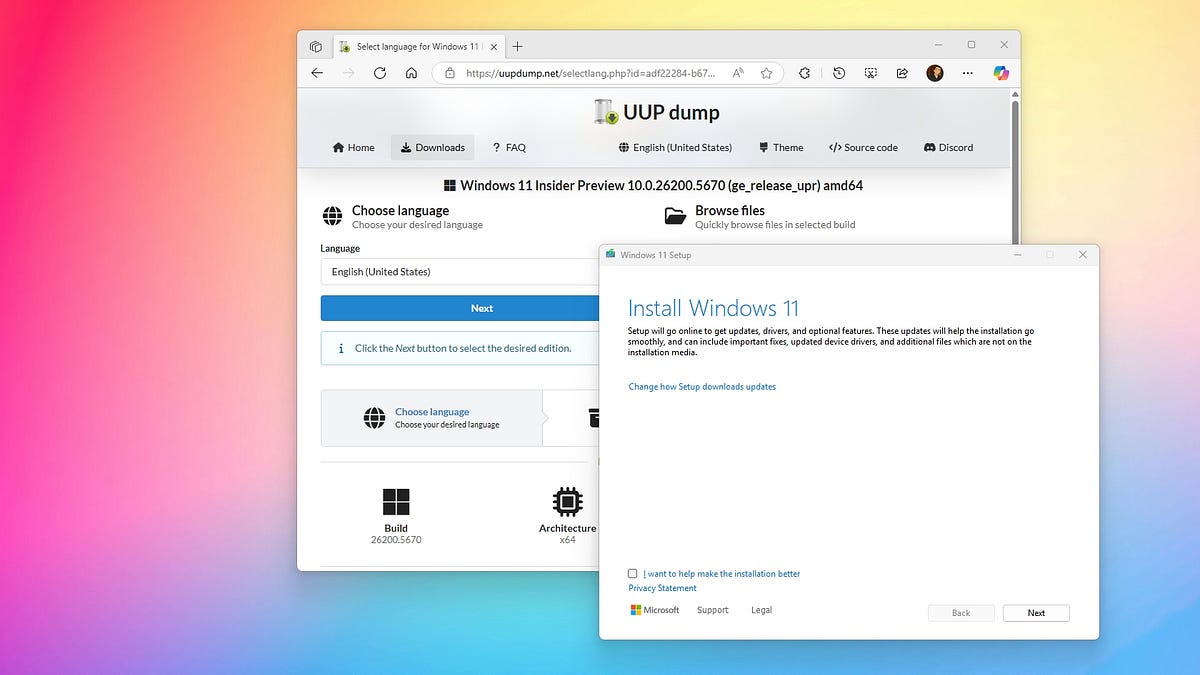Image resolution: width=1200 pixels, height=675 pixels.
Task: Click the x64 architecture text
Action: pos(567,540)
